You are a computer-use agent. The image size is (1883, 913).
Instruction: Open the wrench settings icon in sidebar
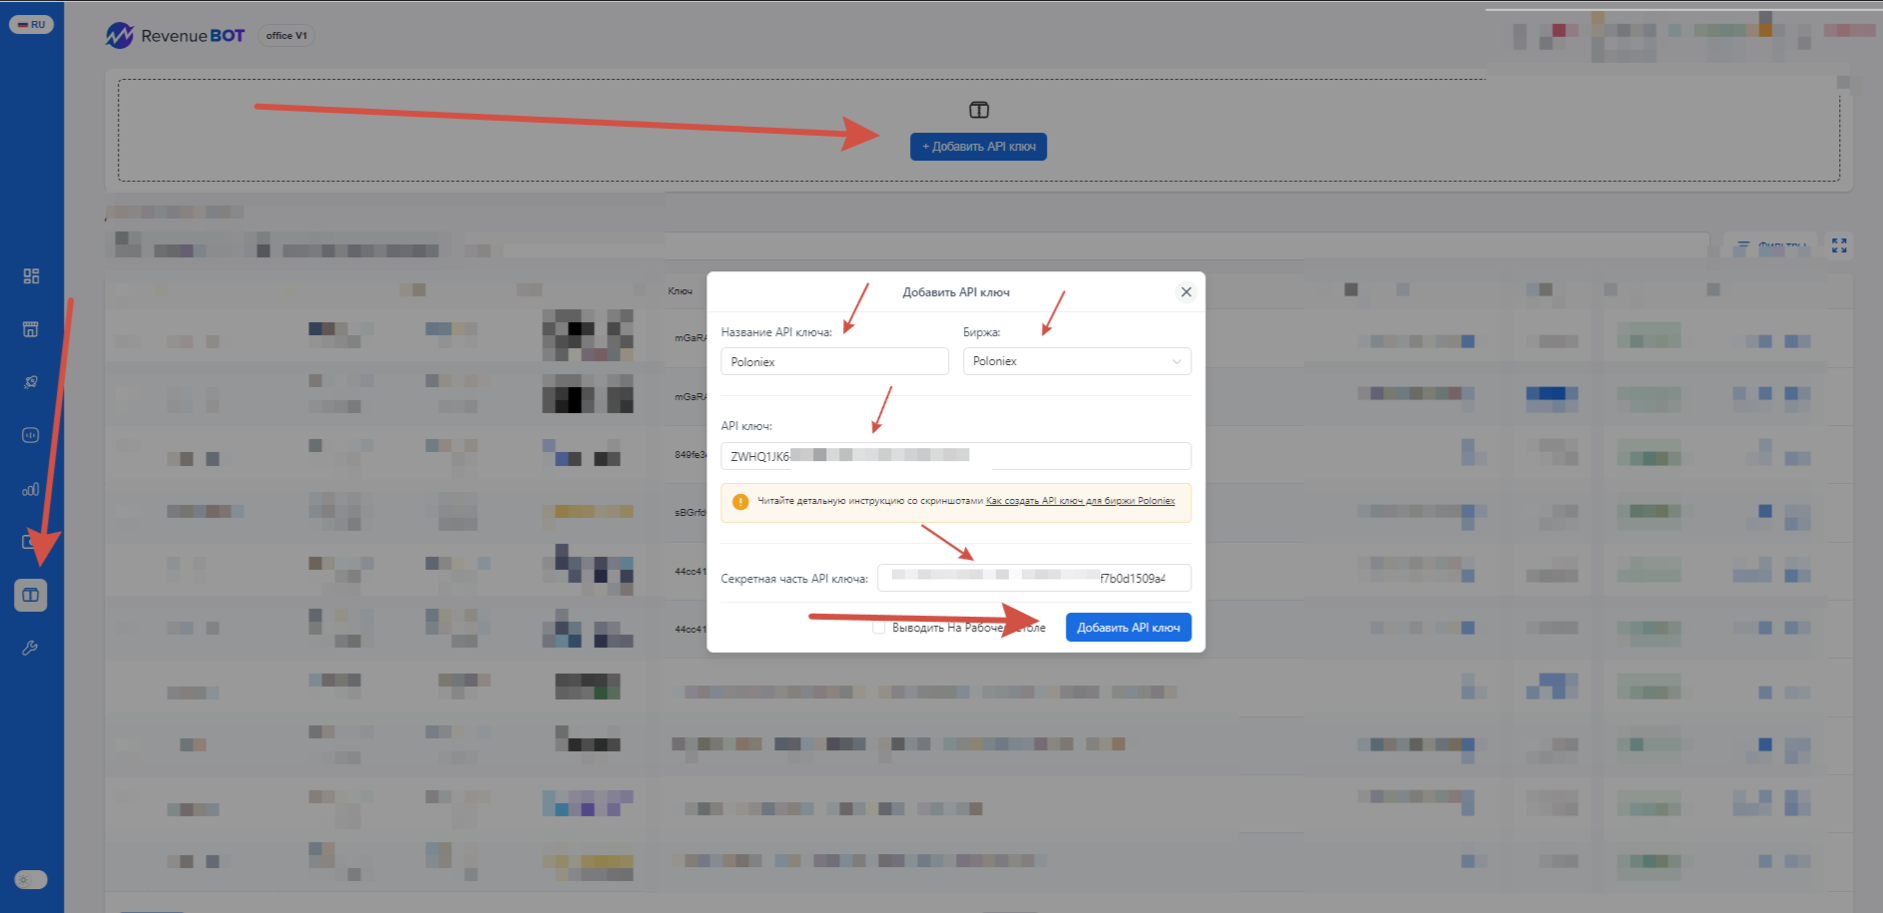[x=31, y=648]
